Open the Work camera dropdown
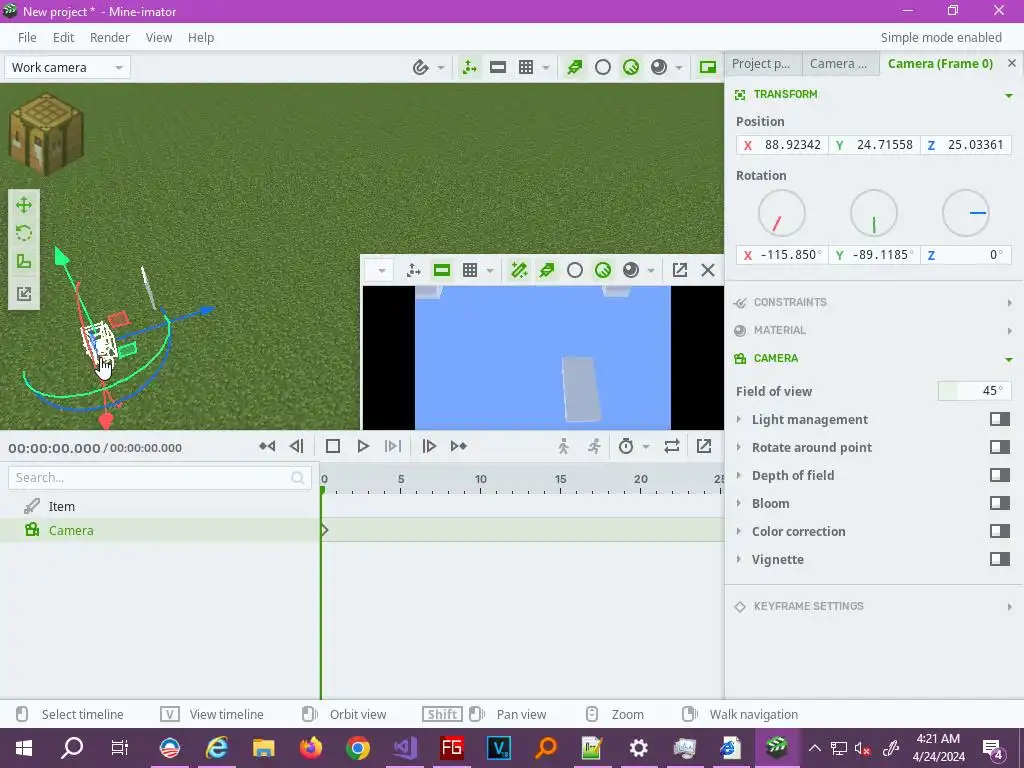Image resolution: width=1024 pixels, height=768 pixels. (67, 67)
